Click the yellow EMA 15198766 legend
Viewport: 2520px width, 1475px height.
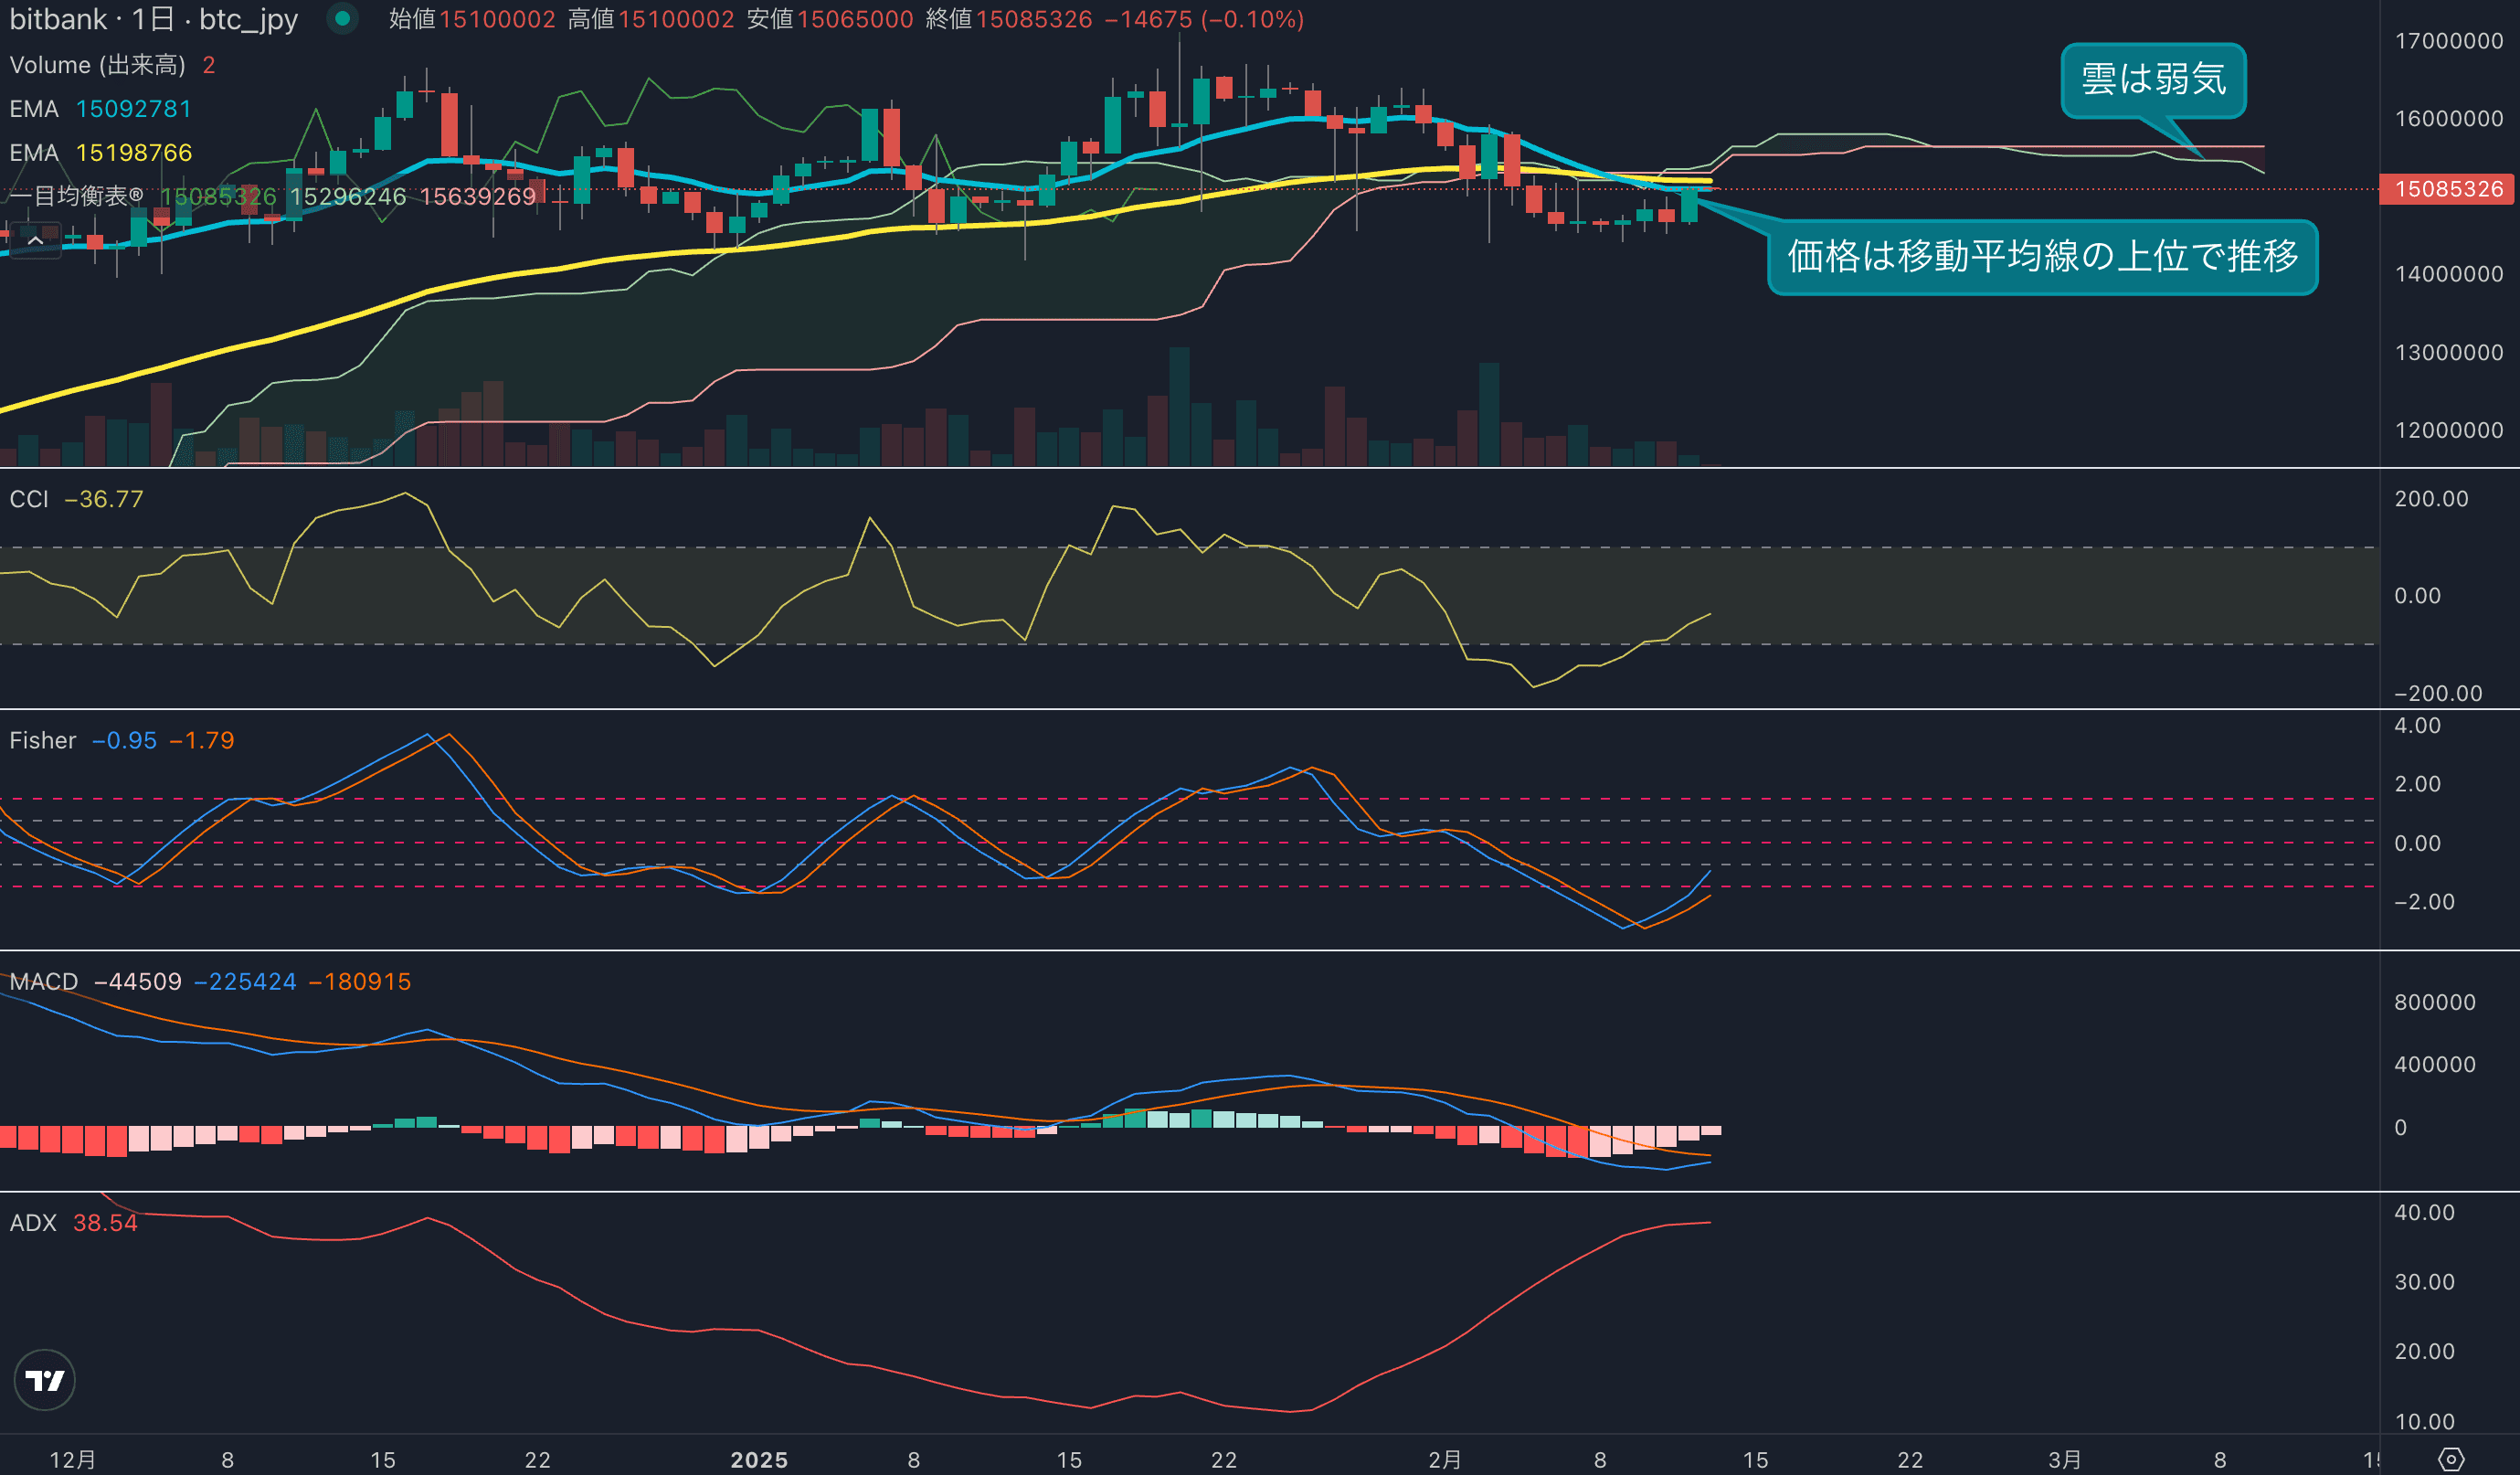(x=100, y=153)
